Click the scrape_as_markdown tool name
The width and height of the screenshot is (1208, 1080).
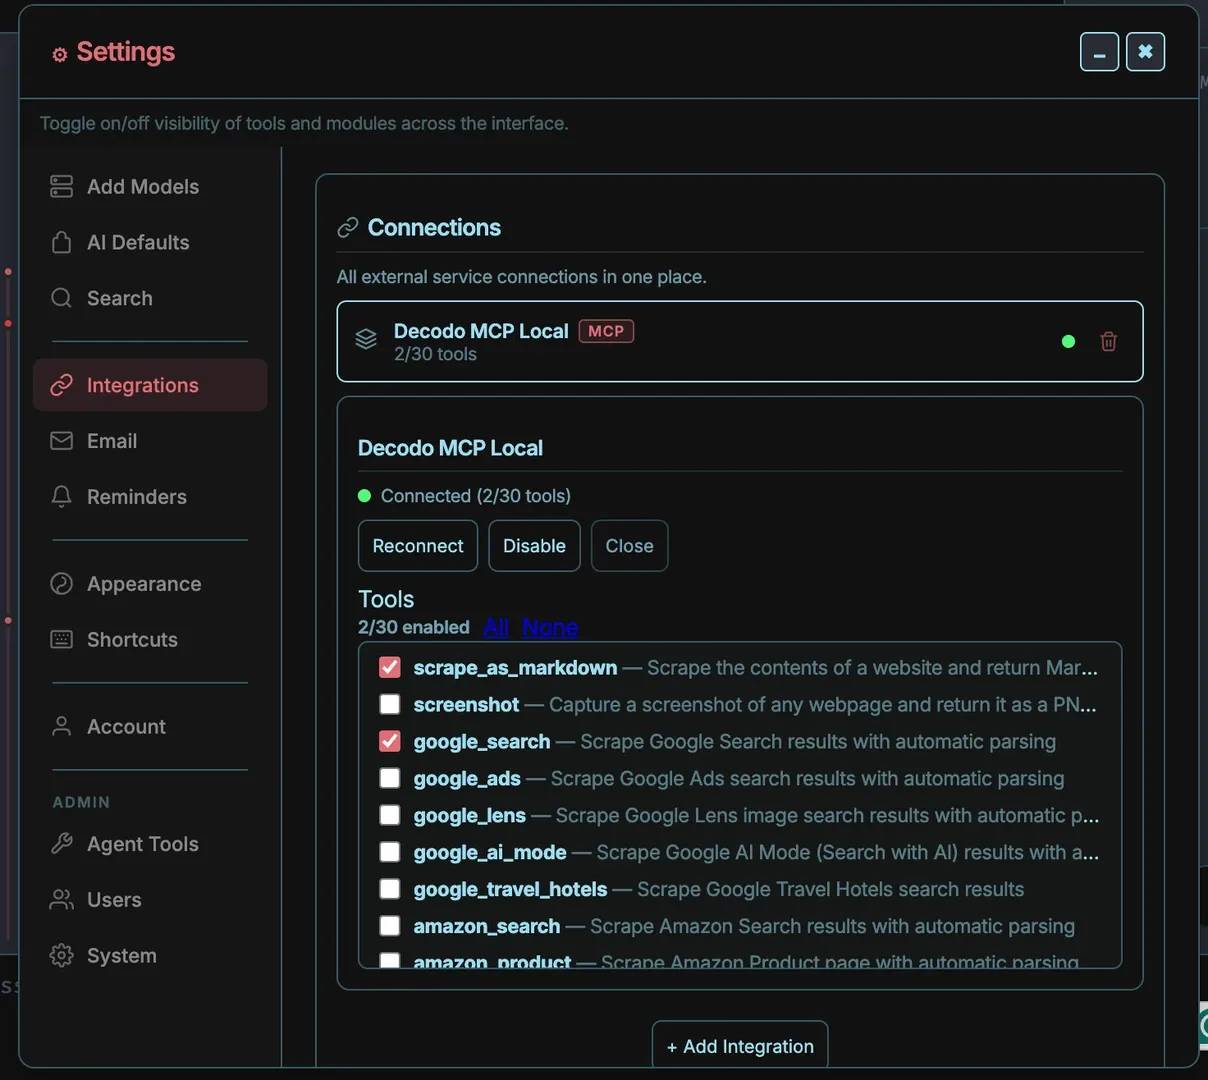pos(515,667)
